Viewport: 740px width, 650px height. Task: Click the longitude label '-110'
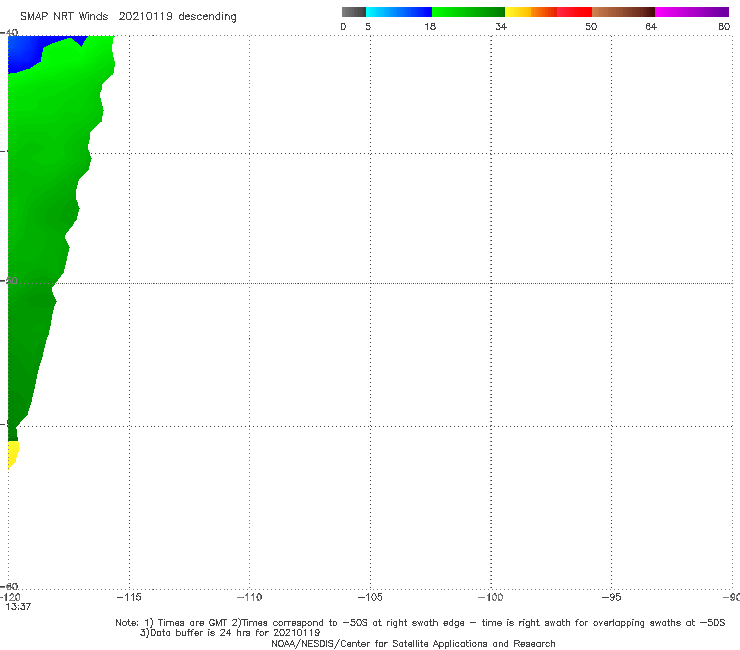click(x=249, y=597)
